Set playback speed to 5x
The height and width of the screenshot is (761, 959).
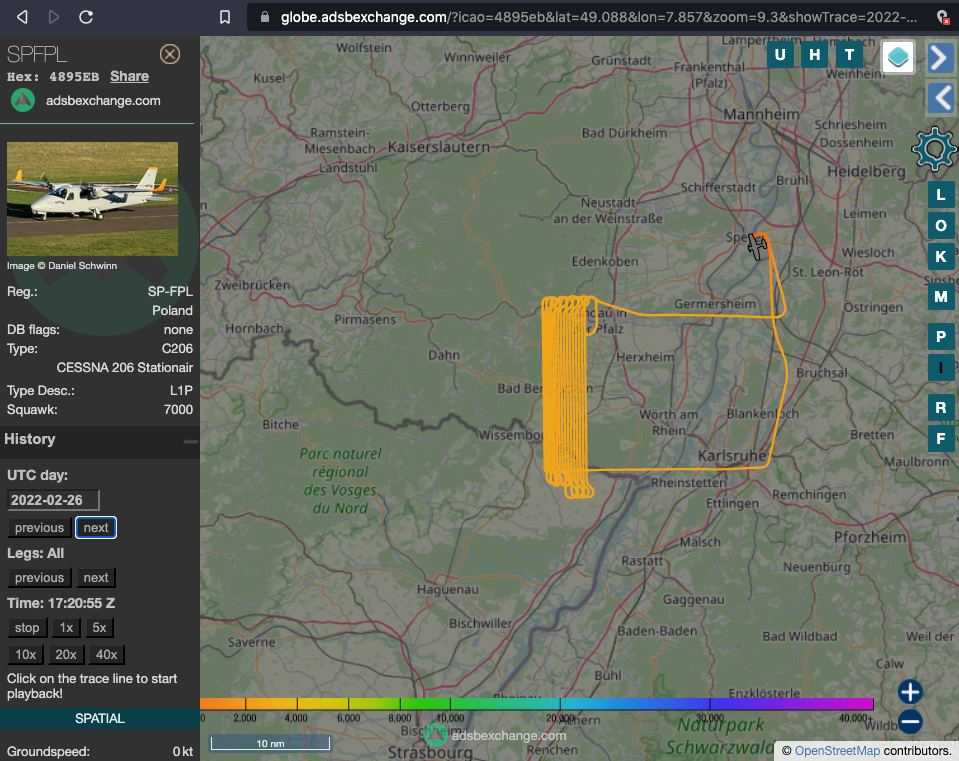[x=99, y=628]
